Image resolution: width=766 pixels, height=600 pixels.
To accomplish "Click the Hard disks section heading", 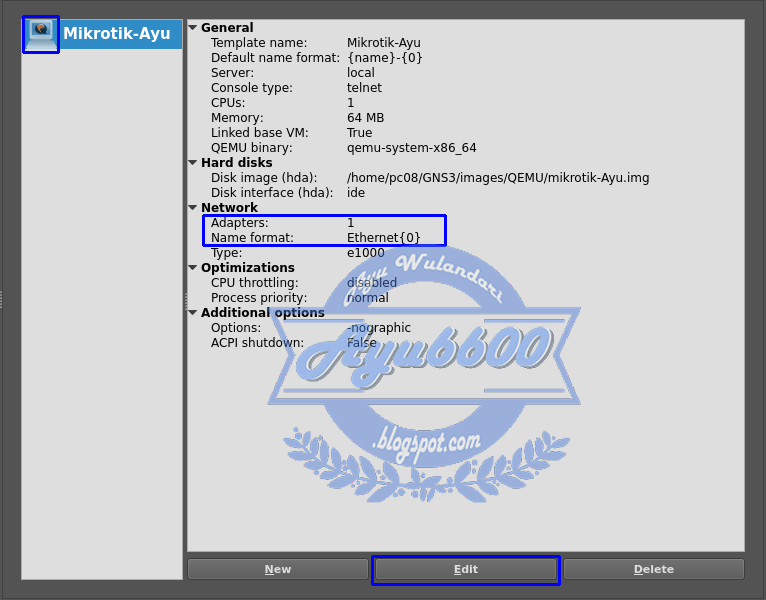I will point(236,163).
